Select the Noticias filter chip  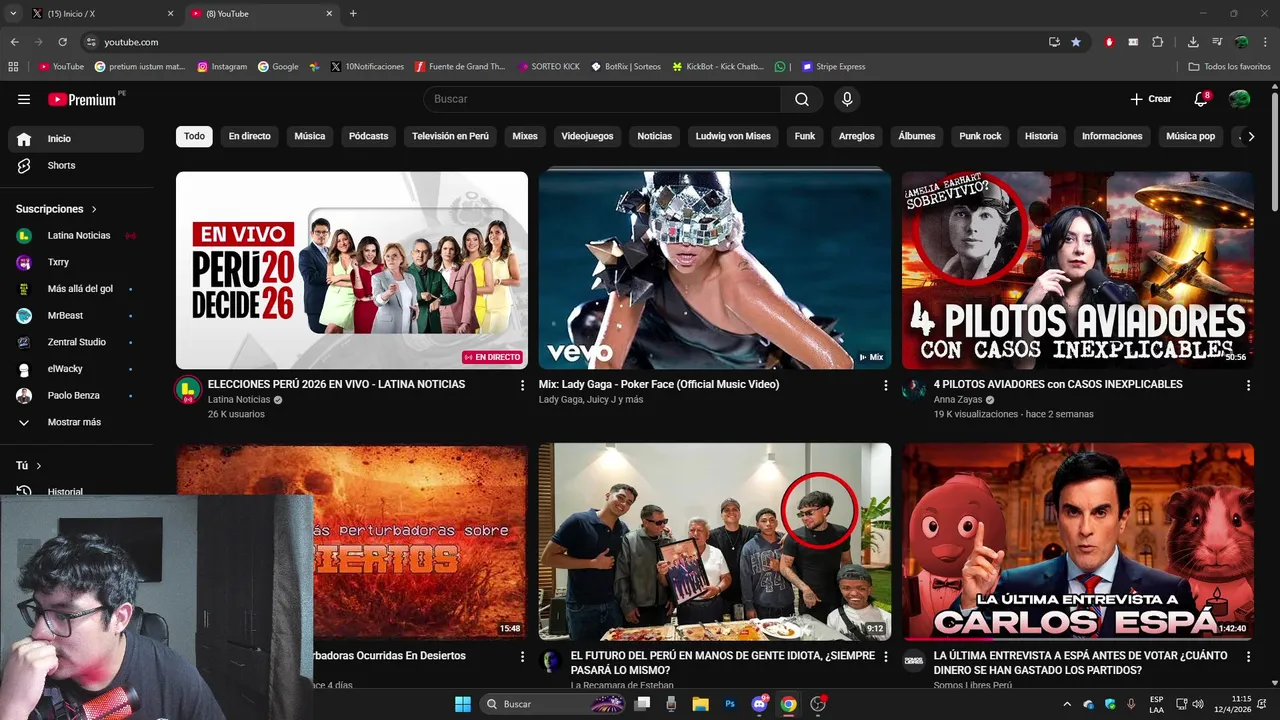pyautogui.click(x=655, y=136)
